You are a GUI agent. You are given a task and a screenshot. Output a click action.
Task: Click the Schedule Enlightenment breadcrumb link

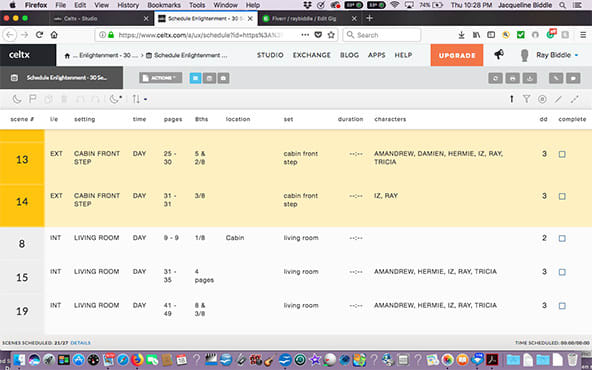187,56
